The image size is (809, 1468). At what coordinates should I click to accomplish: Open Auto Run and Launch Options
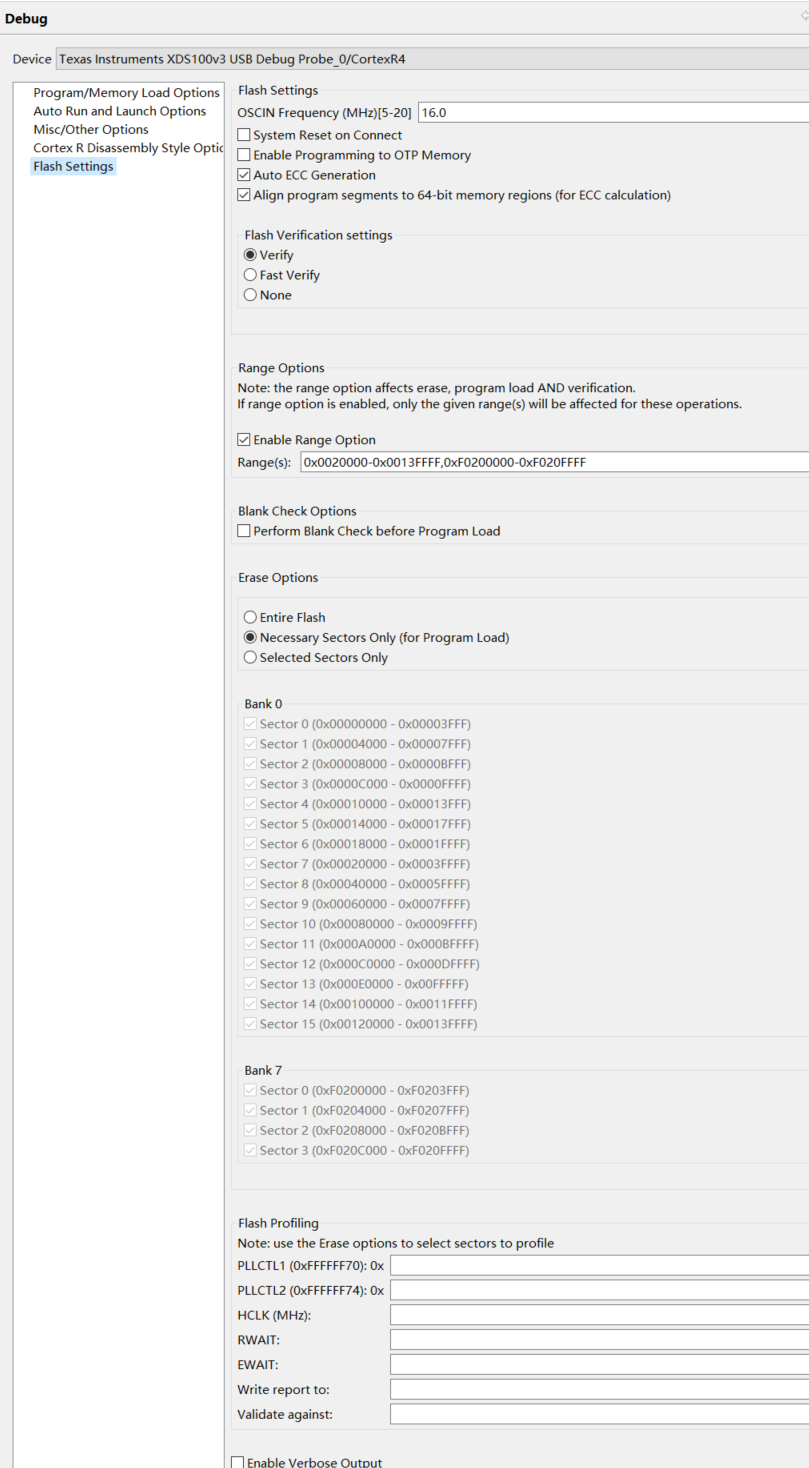point(120,111)
